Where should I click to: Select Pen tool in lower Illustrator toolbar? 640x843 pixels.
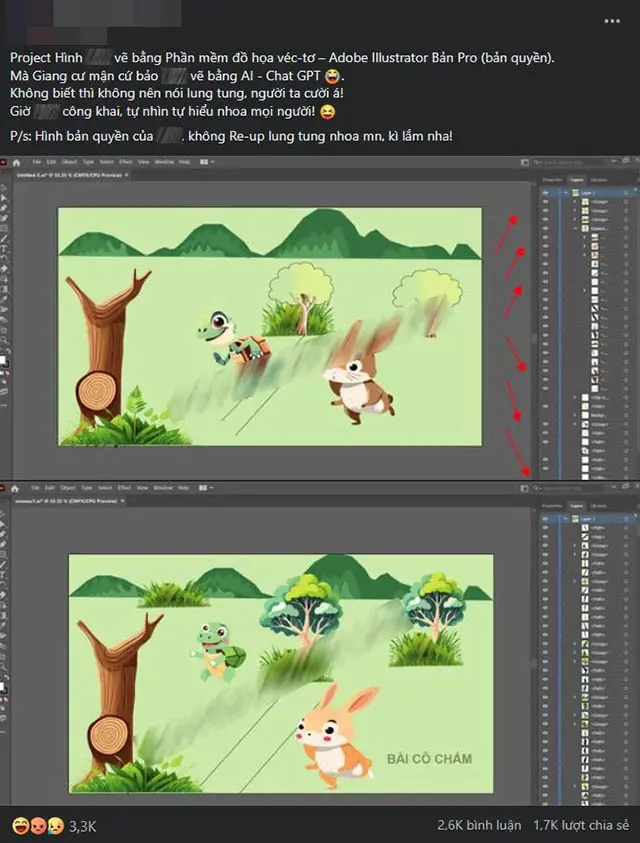[3, 534]
